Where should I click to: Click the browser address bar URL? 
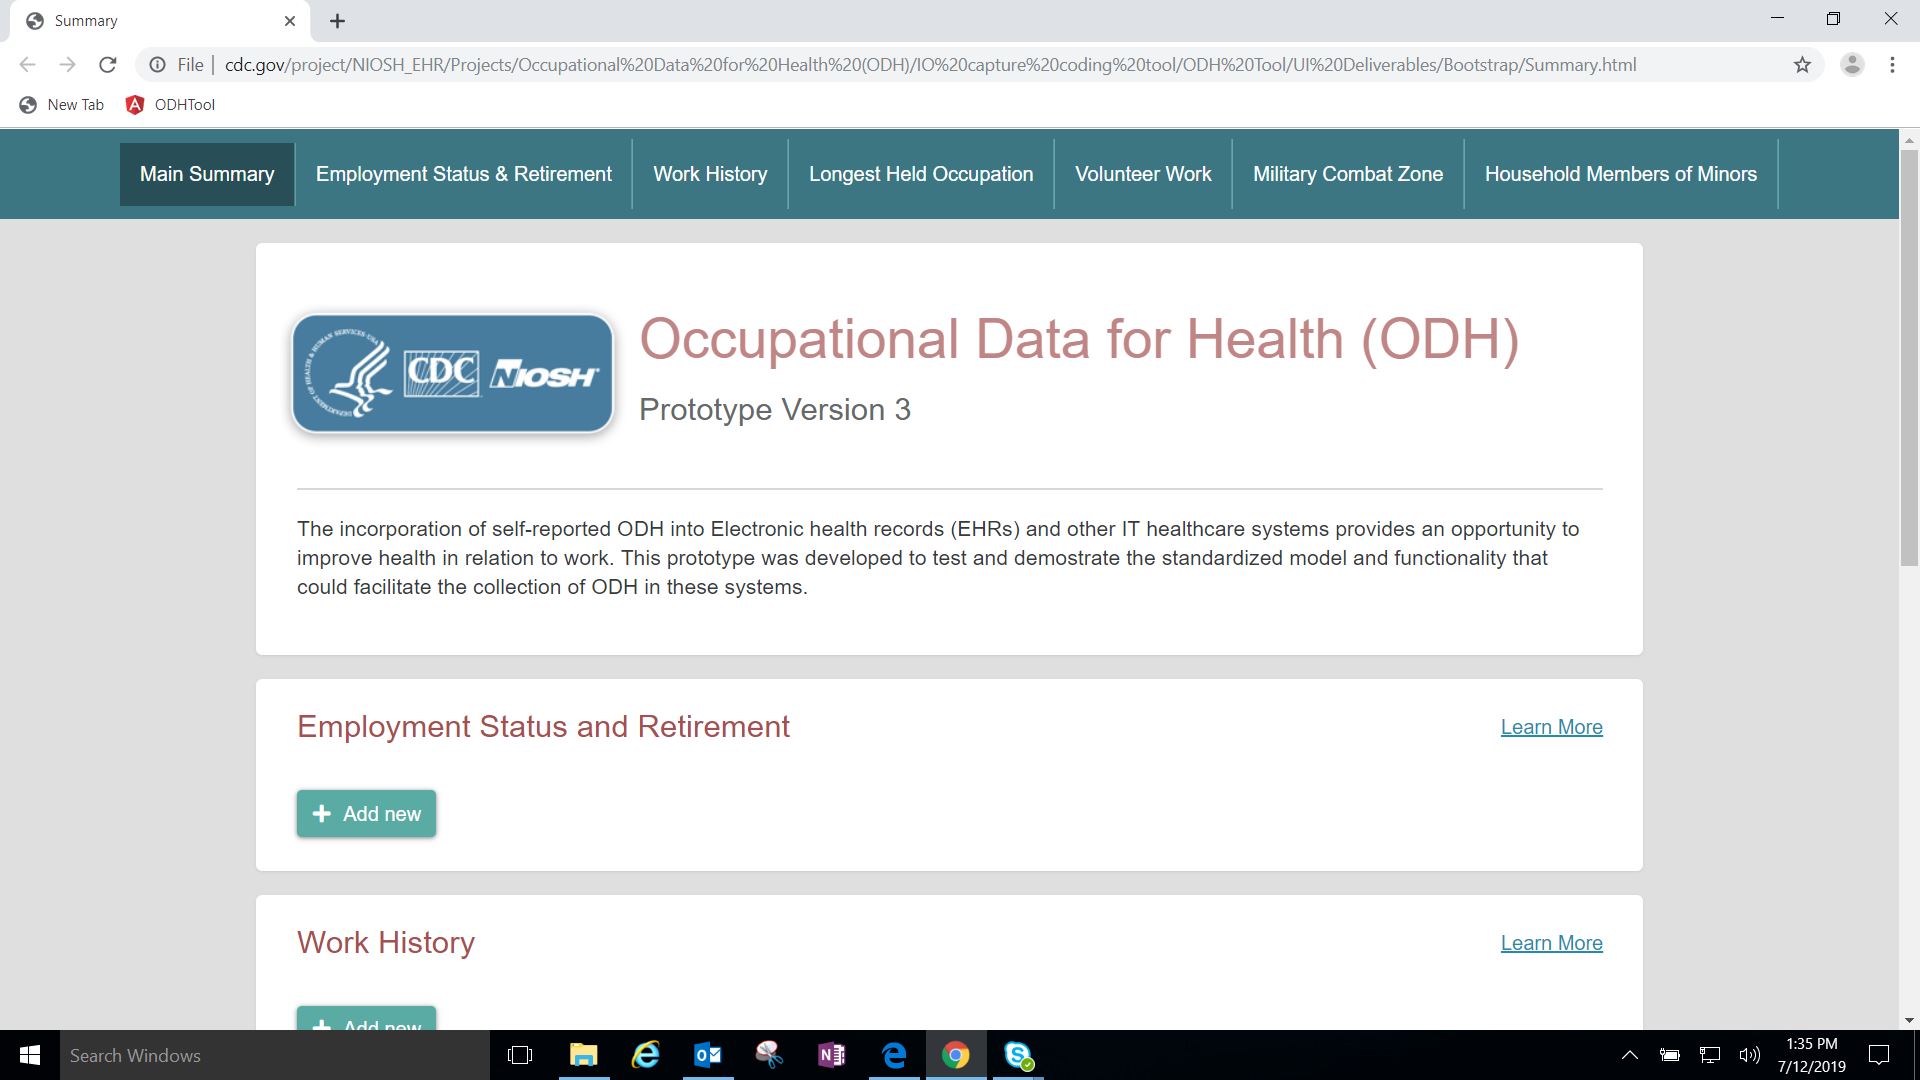930,65
